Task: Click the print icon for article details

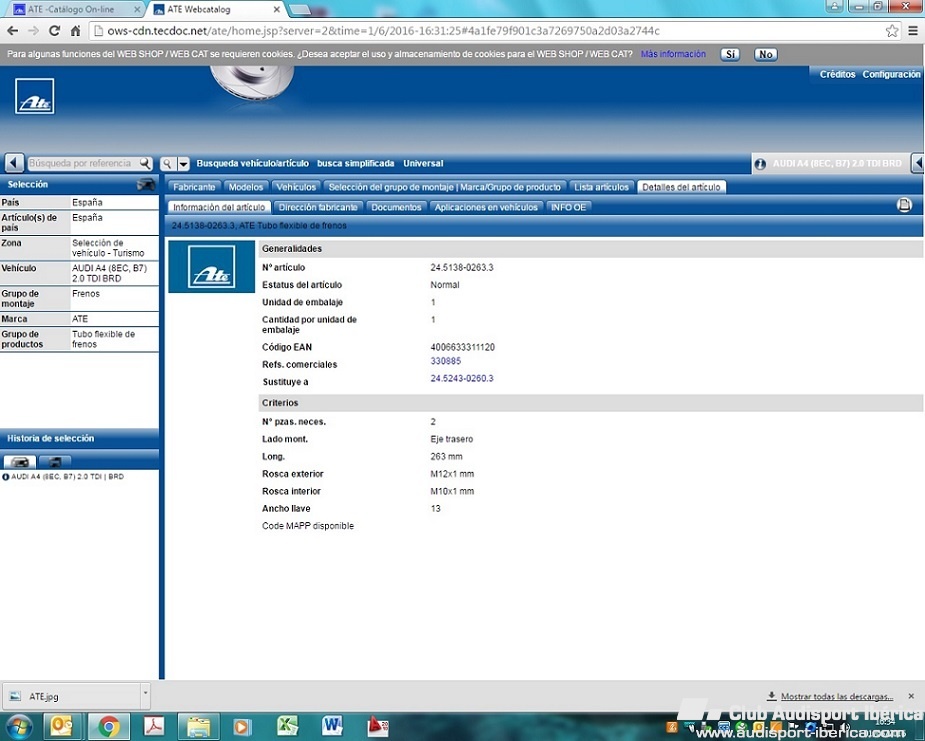Action: click(904, 205)
